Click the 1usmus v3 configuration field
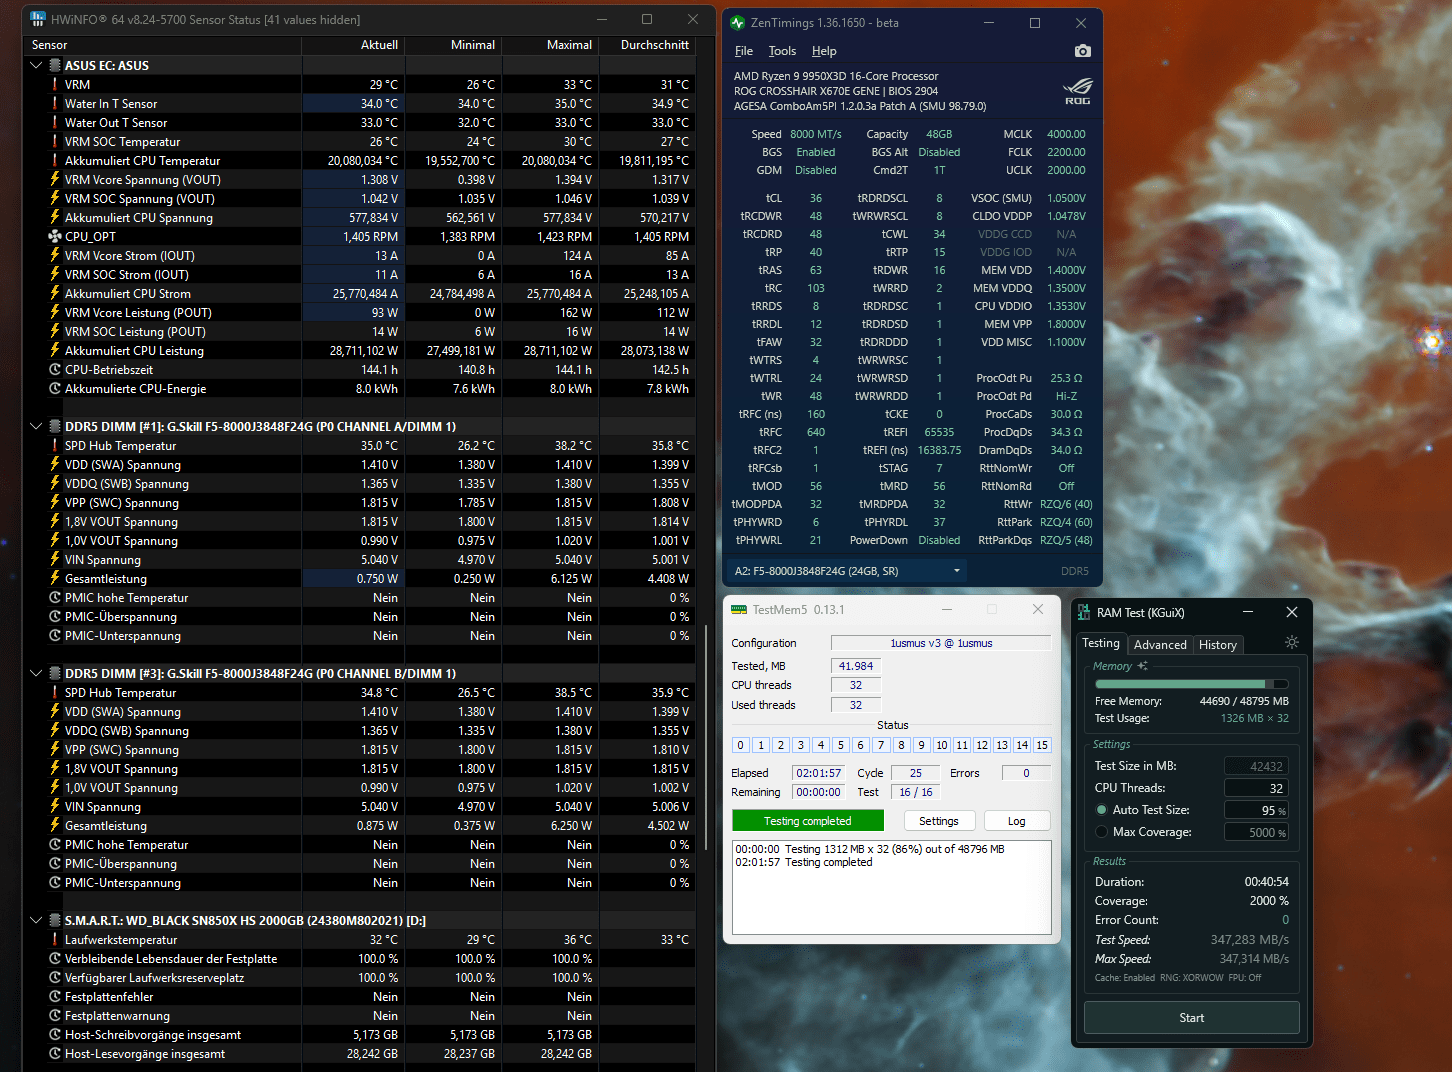The image size is (1452, 1072). 941,643
